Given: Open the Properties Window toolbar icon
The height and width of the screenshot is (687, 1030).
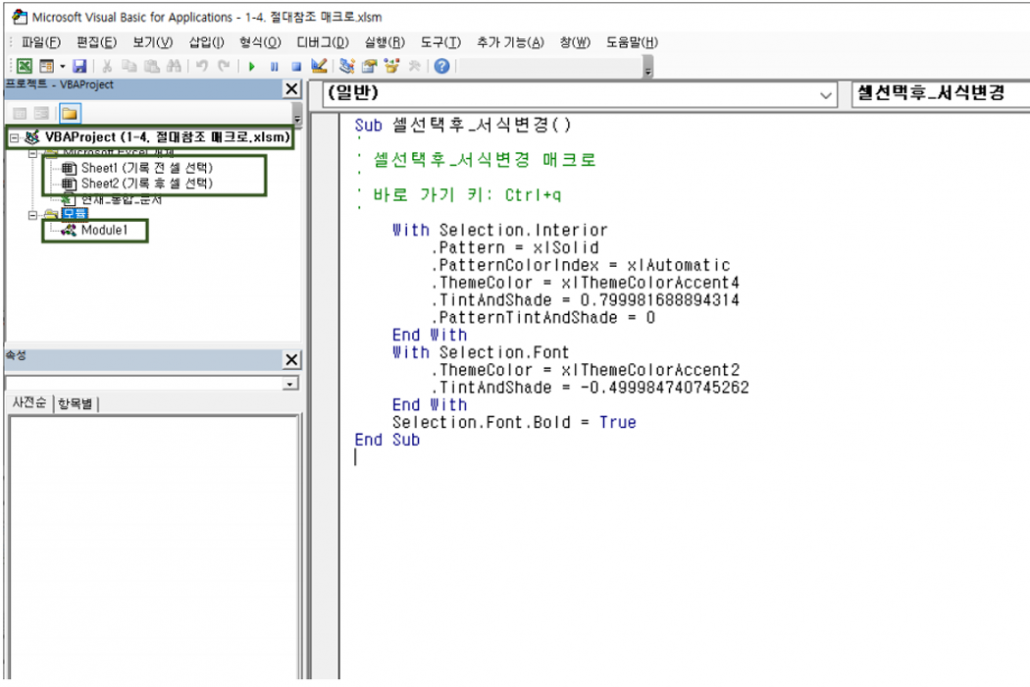Looking at the screenshot, I should (369, 66).
